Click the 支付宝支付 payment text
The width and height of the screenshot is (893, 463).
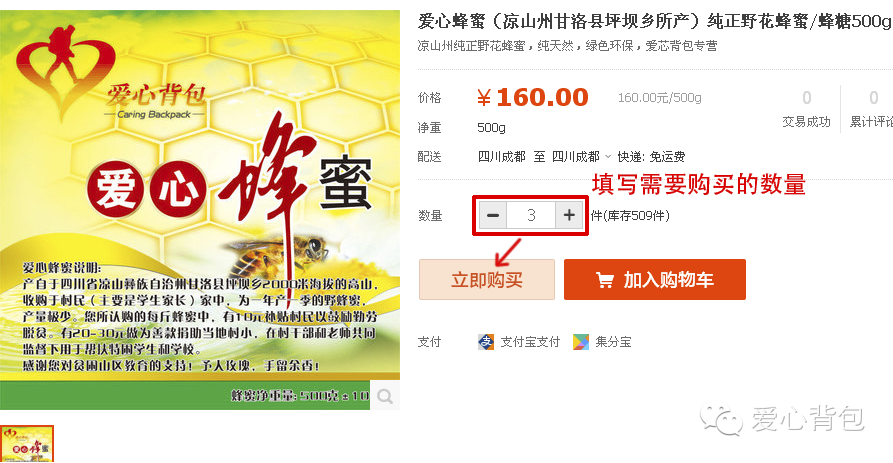coord(530,342)
